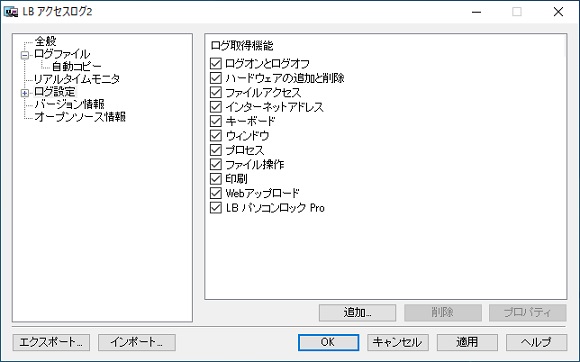Select ログファイル in the tree
The image size is (580, 362).
(x=62, y=54)
